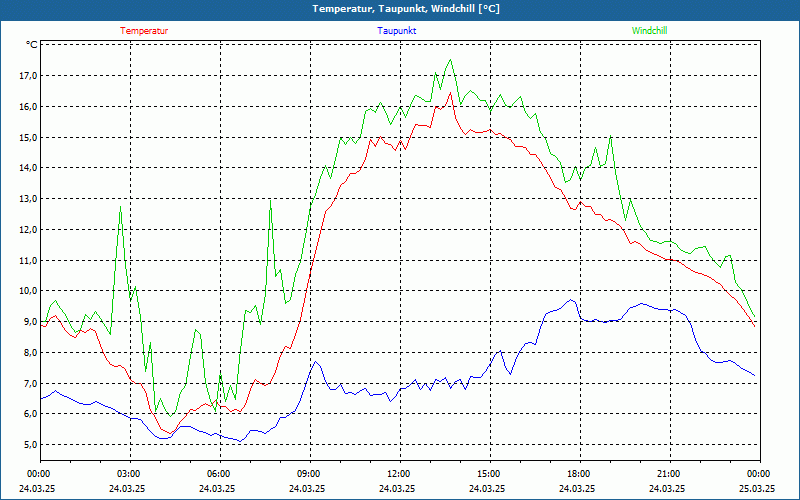This screenshot has height=500, width=800.
Task: Click the green Windchill legend label
Action: [x=650, y=30]
